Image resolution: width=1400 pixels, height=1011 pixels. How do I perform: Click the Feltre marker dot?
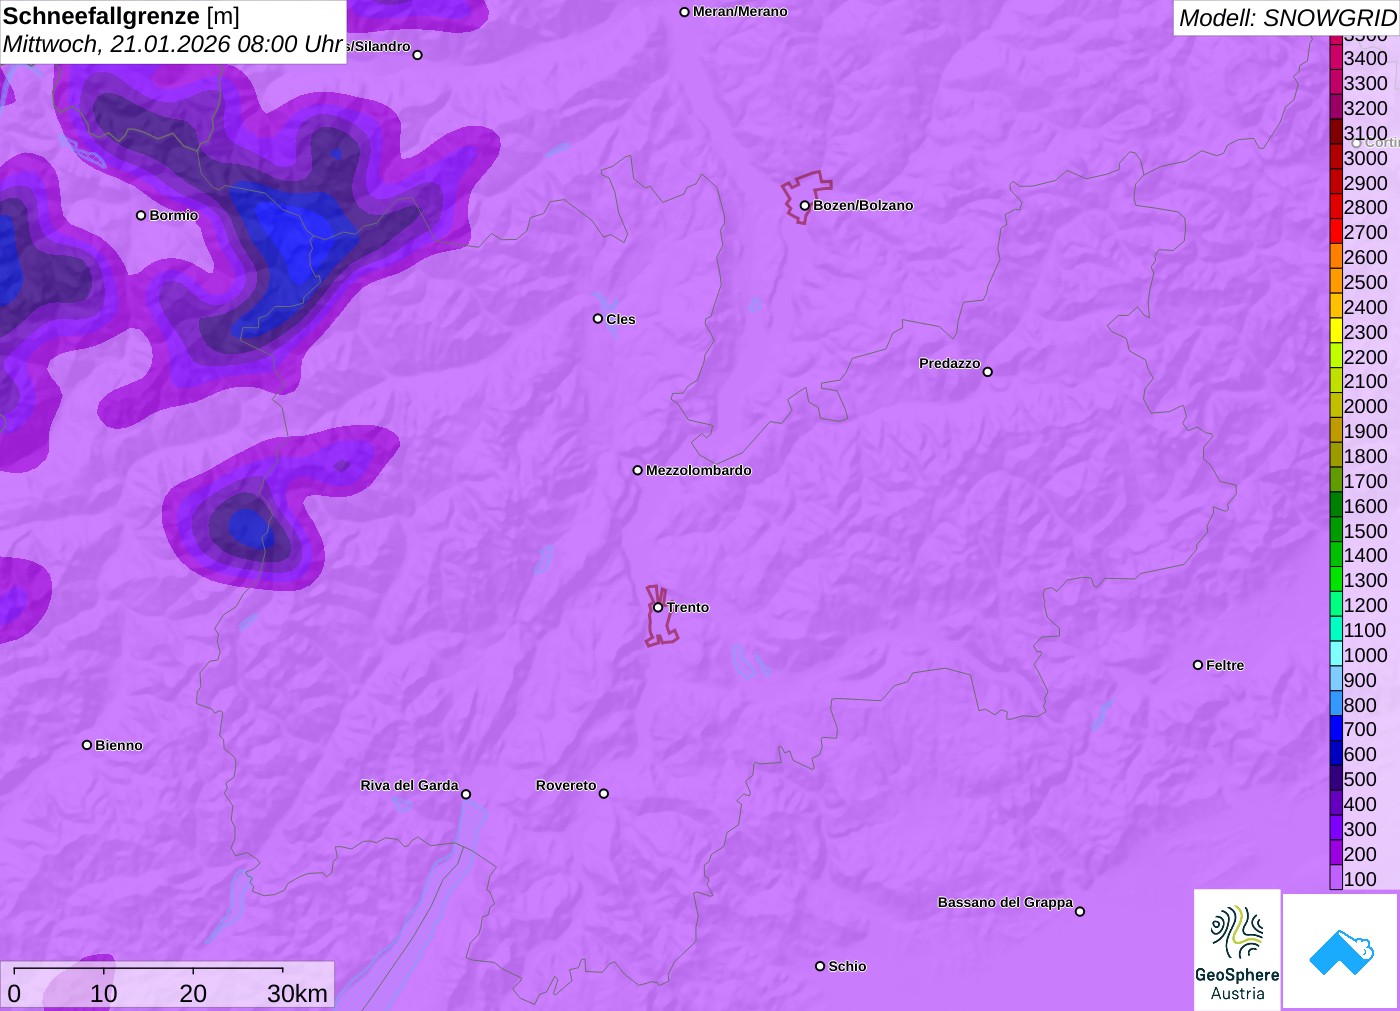tap(1198, 665)
